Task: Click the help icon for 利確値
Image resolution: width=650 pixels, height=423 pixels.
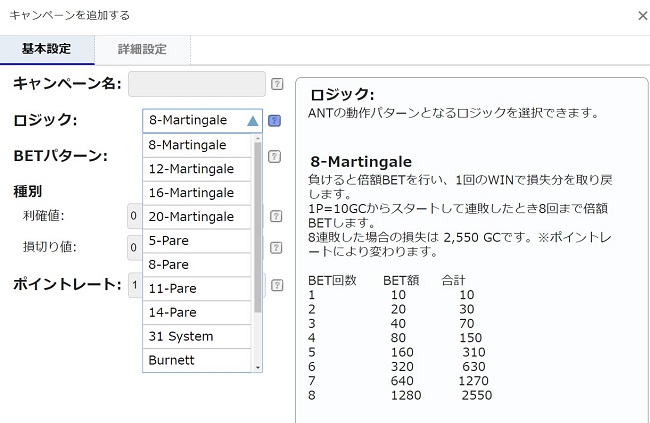Action: [275, 215]
